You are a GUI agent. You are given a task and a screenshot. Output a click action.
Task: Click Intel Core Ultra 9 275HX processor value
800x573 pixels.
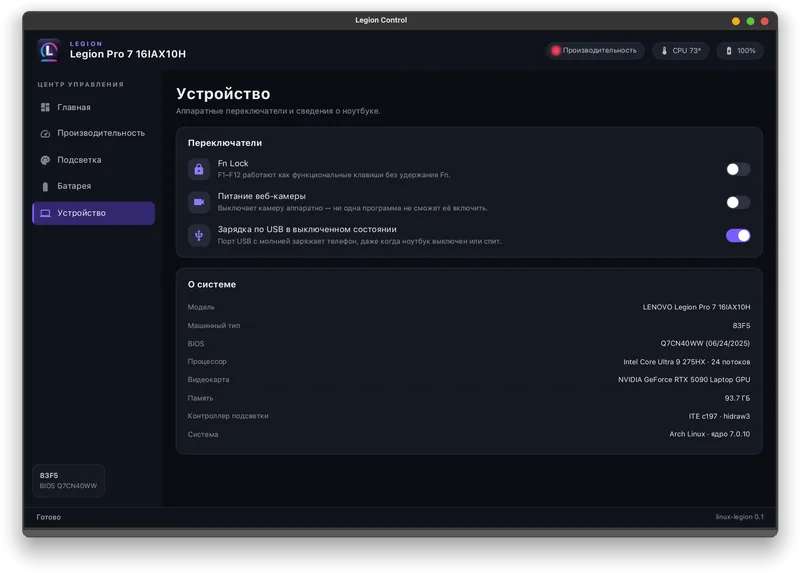687,362
